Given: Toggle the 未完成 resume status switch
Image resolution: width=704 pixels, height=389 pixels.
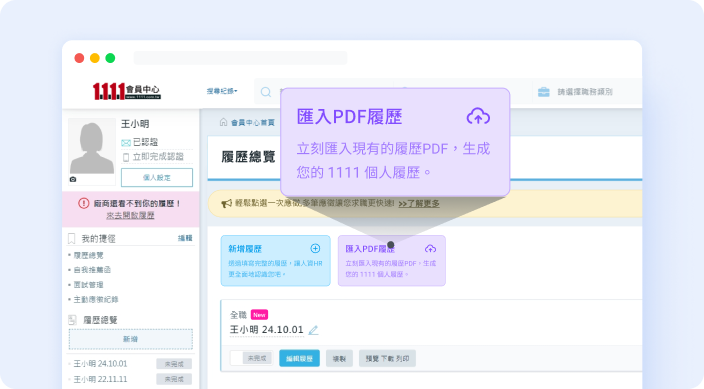Looking at the screenshot, I should 251,358.
